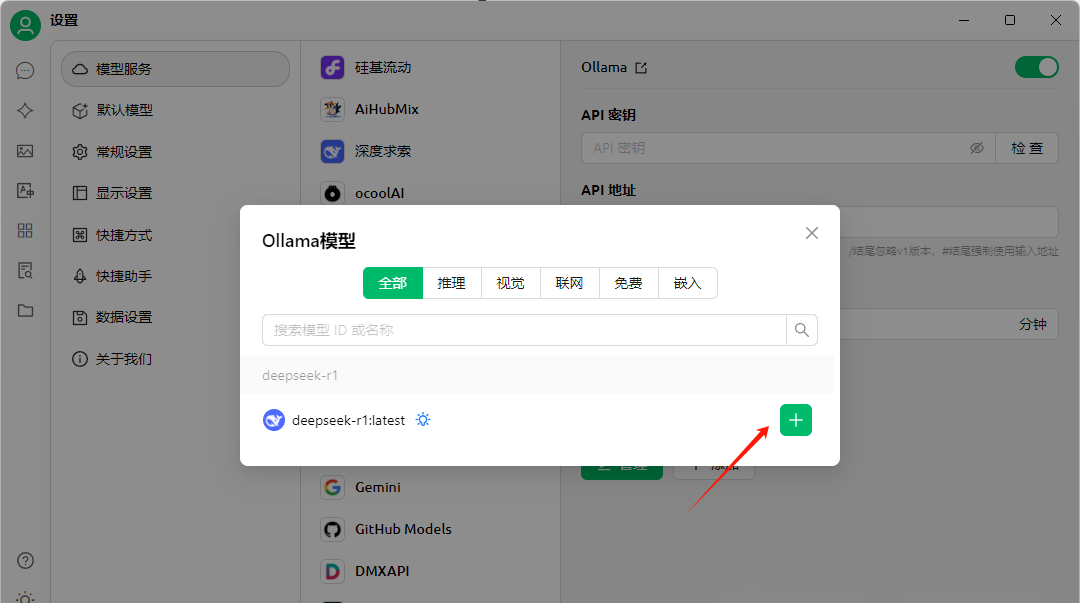Close the Ollama模型 dialog
The height and width of the screenshot is (603, 1080).
coord(812,233)
